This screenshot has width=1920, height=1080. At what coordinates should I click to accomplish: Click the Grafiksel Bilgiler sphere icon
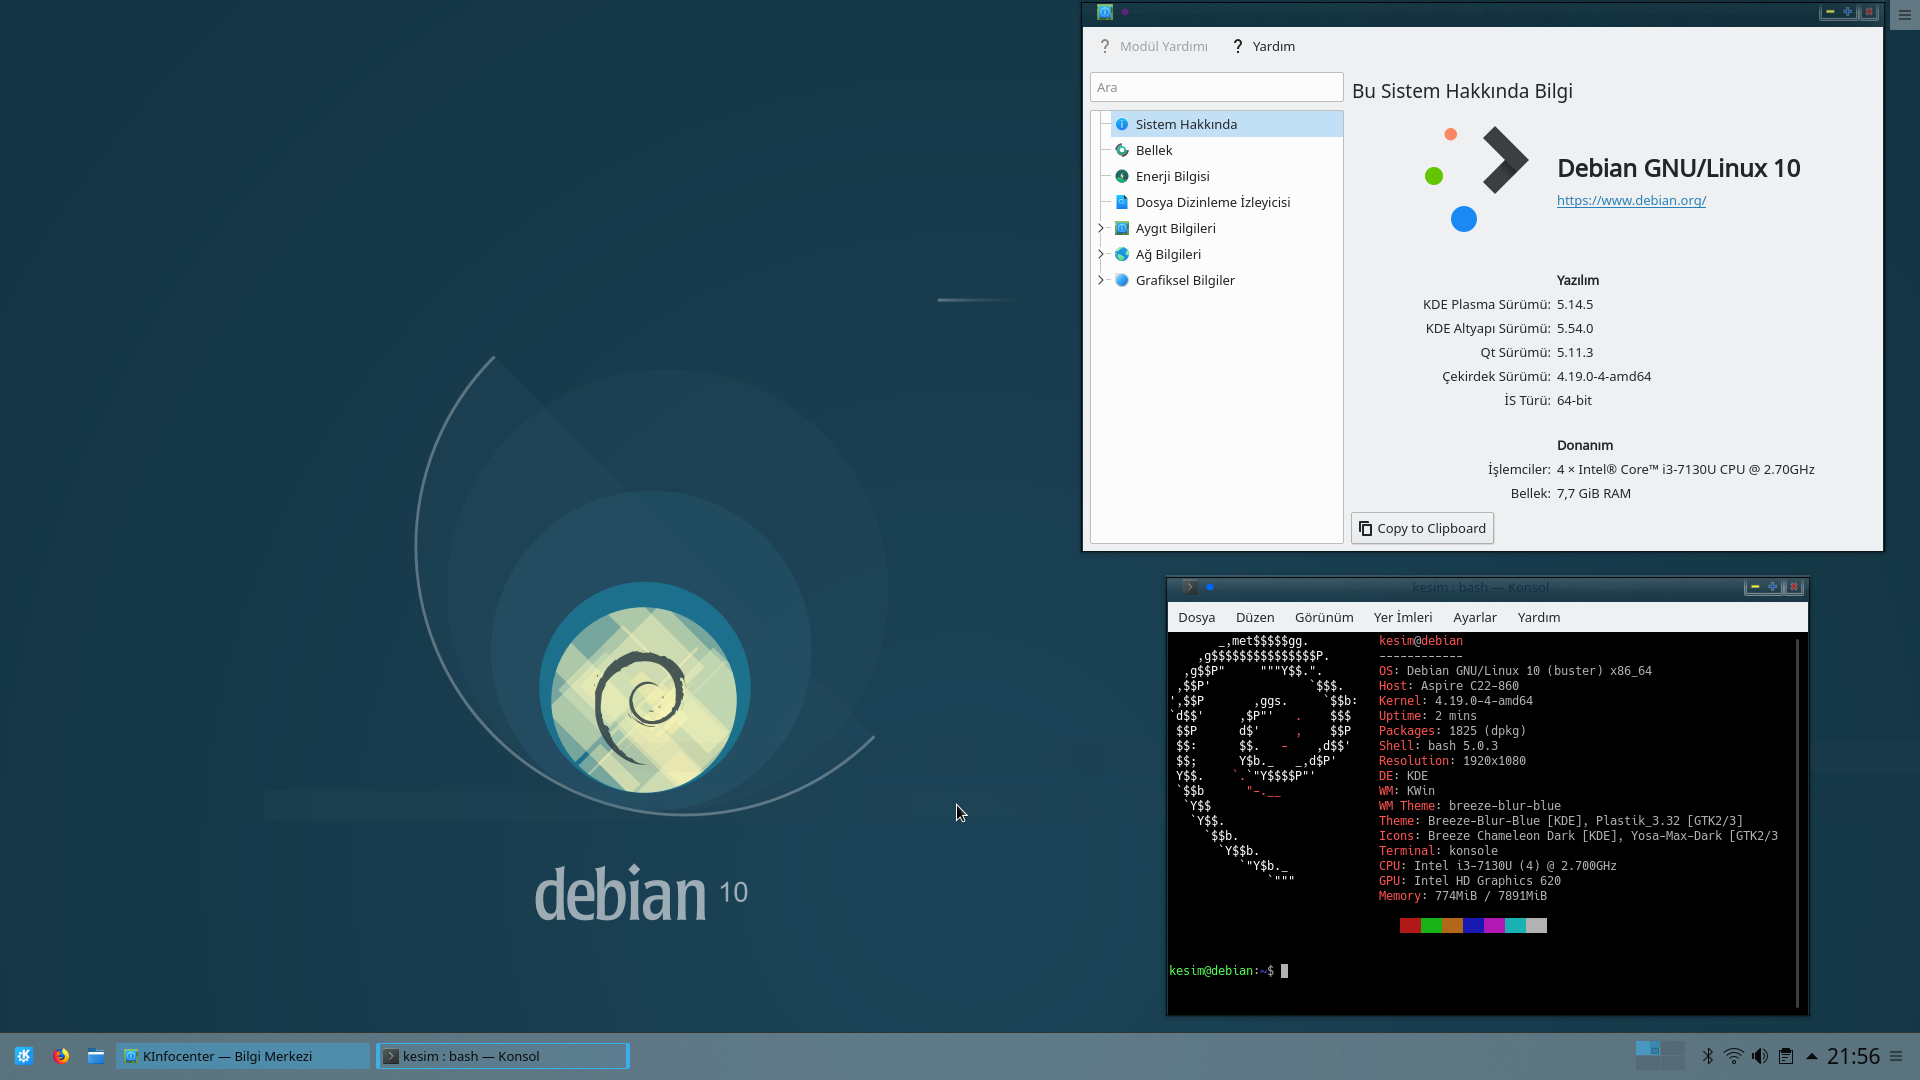(1122, 280)
